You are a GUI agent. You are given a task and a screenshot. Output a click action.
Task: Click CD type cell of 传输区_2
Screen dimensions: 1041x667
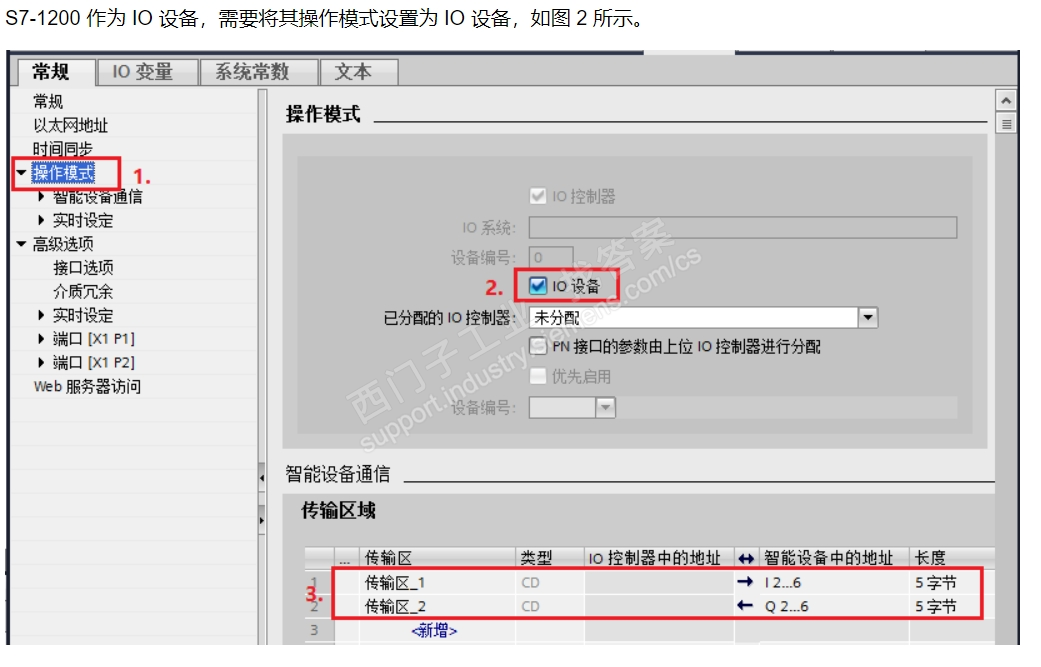(x=550, y=607)
